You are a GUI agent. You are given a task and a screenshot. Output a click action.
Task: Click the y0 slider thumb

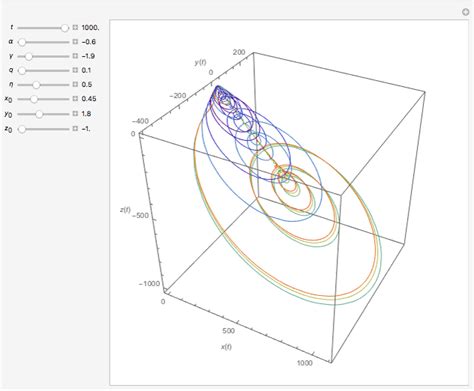pyautogui.click(x=39, y=114)
